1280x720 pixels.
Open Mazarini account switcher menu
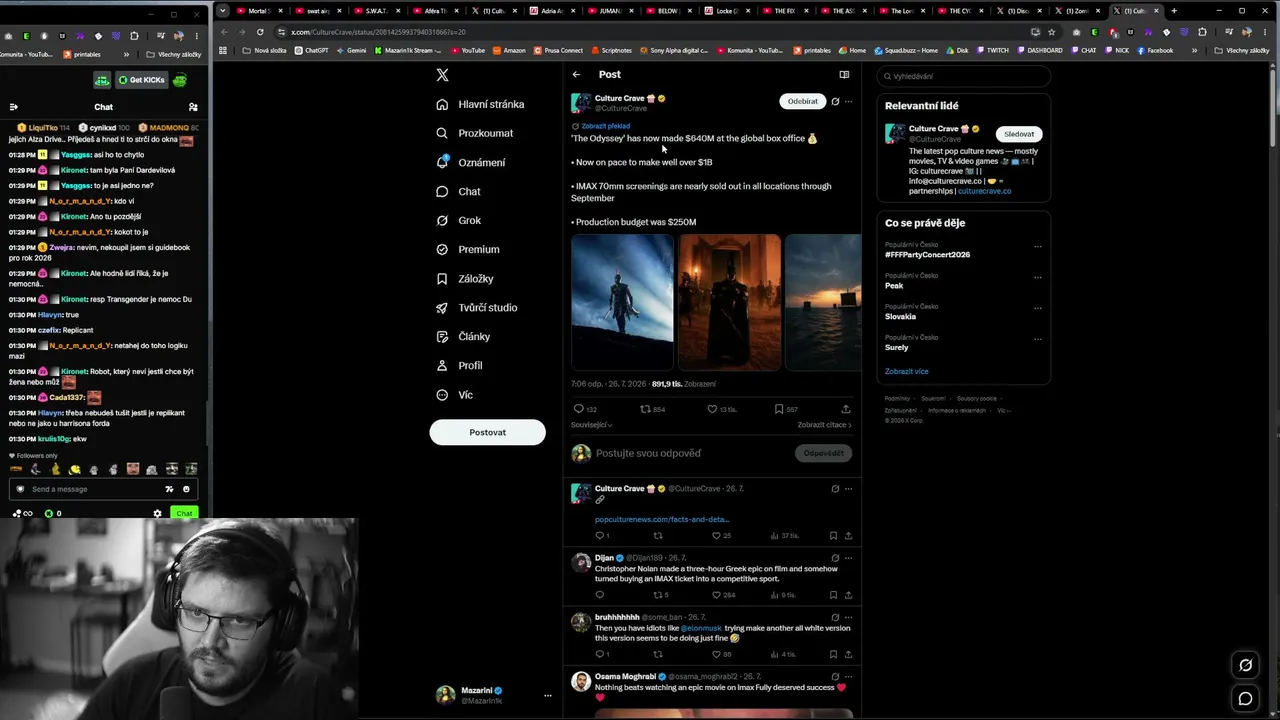pyautogui.click(x=547, y=695)
